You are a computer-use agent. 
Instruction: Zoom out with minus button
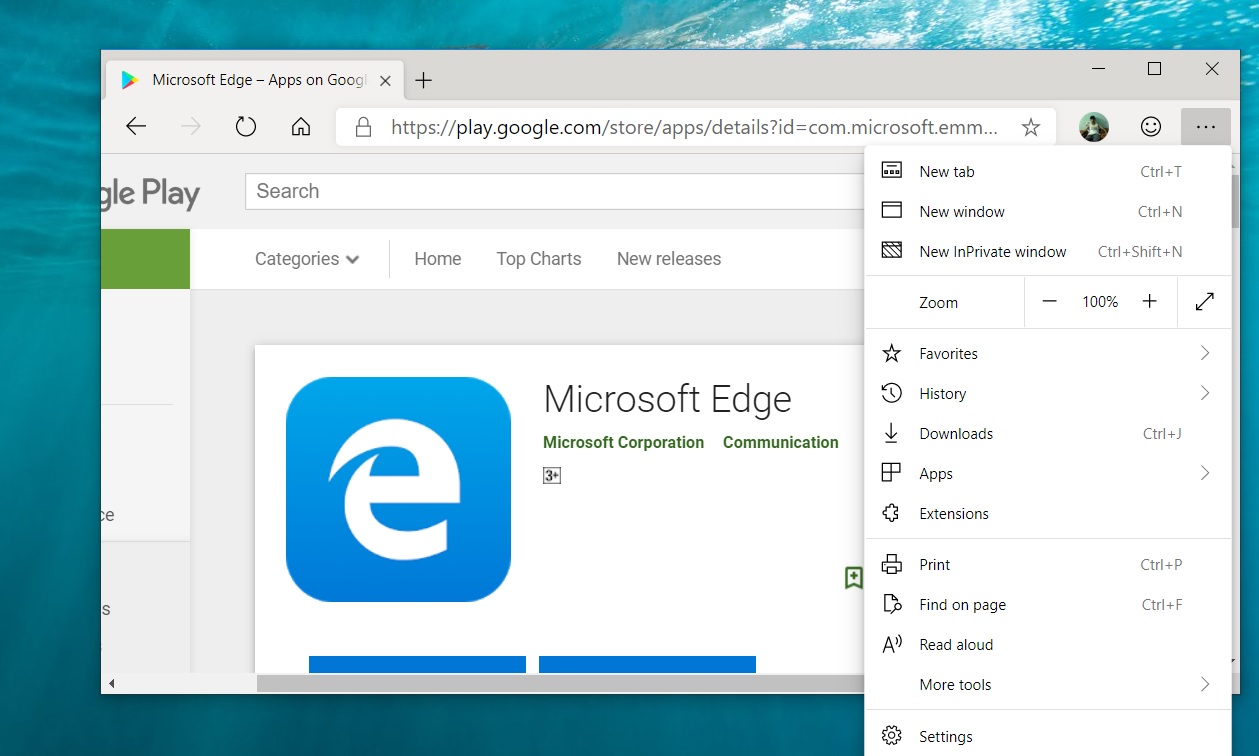[1049, 301]
